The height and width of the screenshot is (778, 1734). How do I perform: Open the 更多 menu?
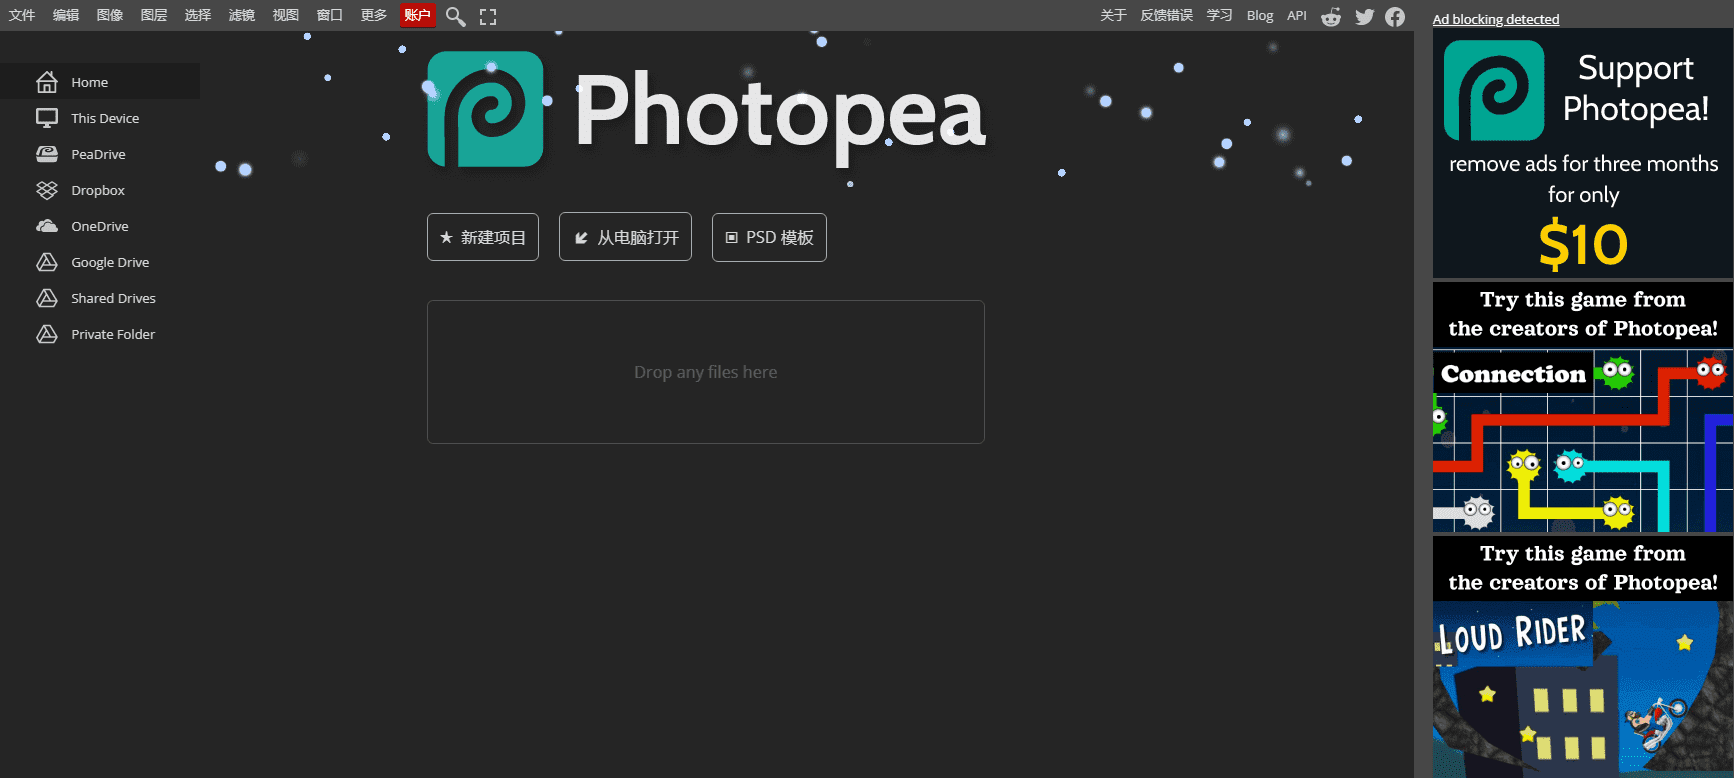point(374,15)
